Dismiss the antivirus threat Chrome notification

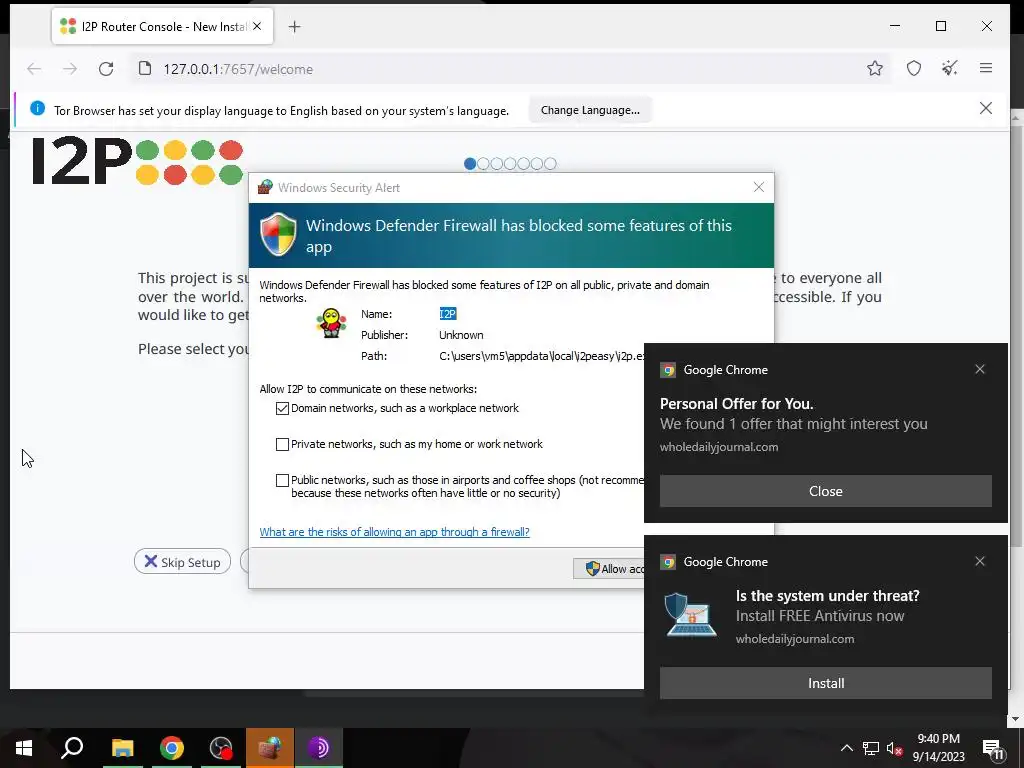click(x=980, y=561)
